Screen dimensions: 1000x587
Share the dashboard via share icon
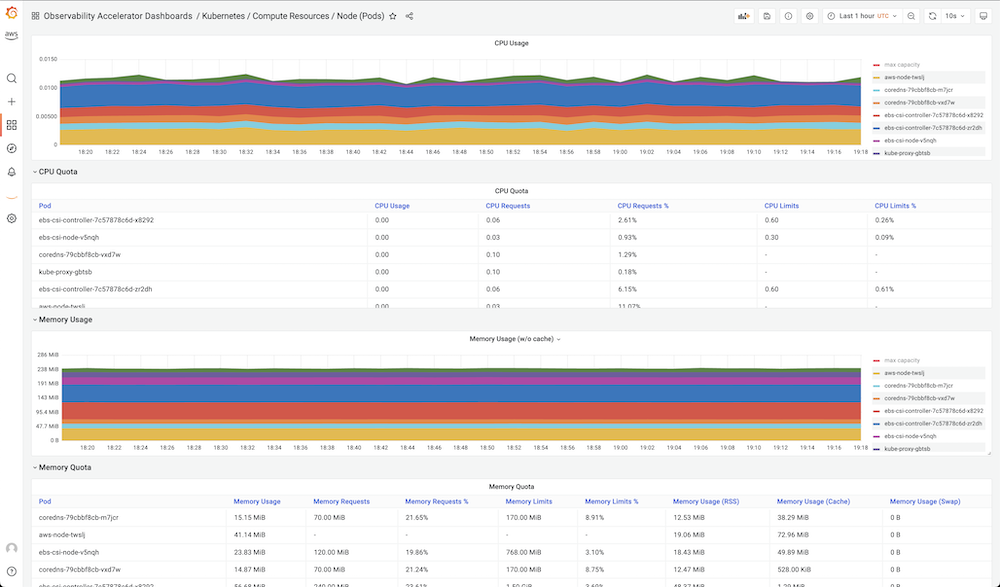(409, 16)
